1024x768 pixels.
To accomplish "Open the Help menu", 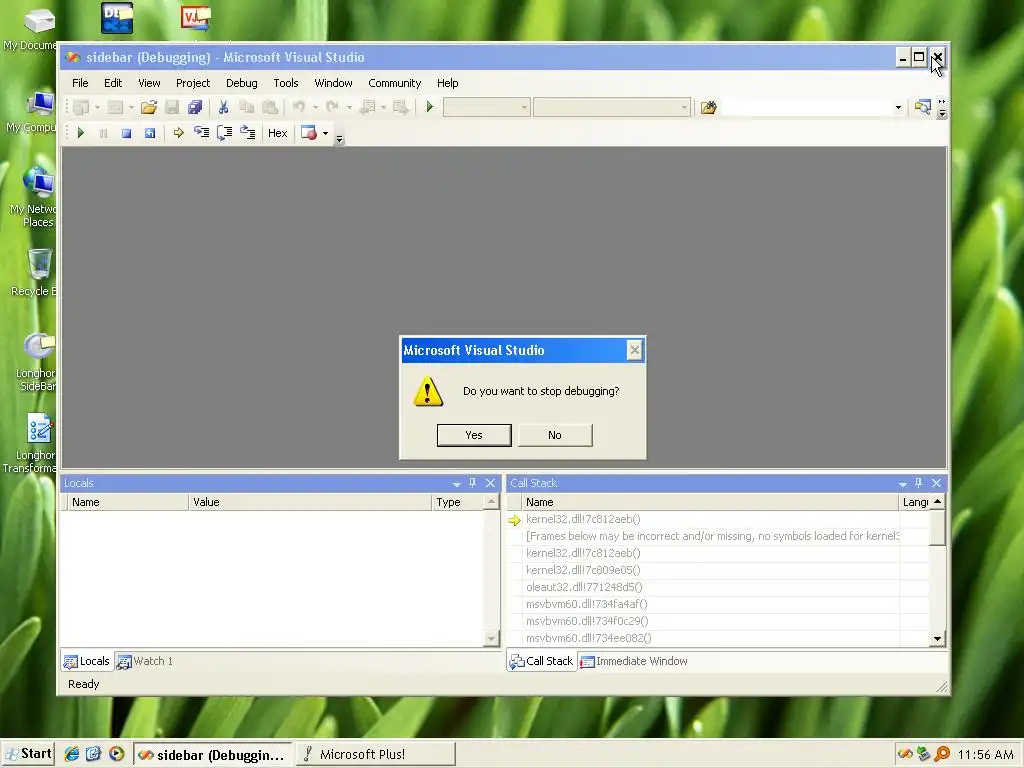I will pos(447,83).
